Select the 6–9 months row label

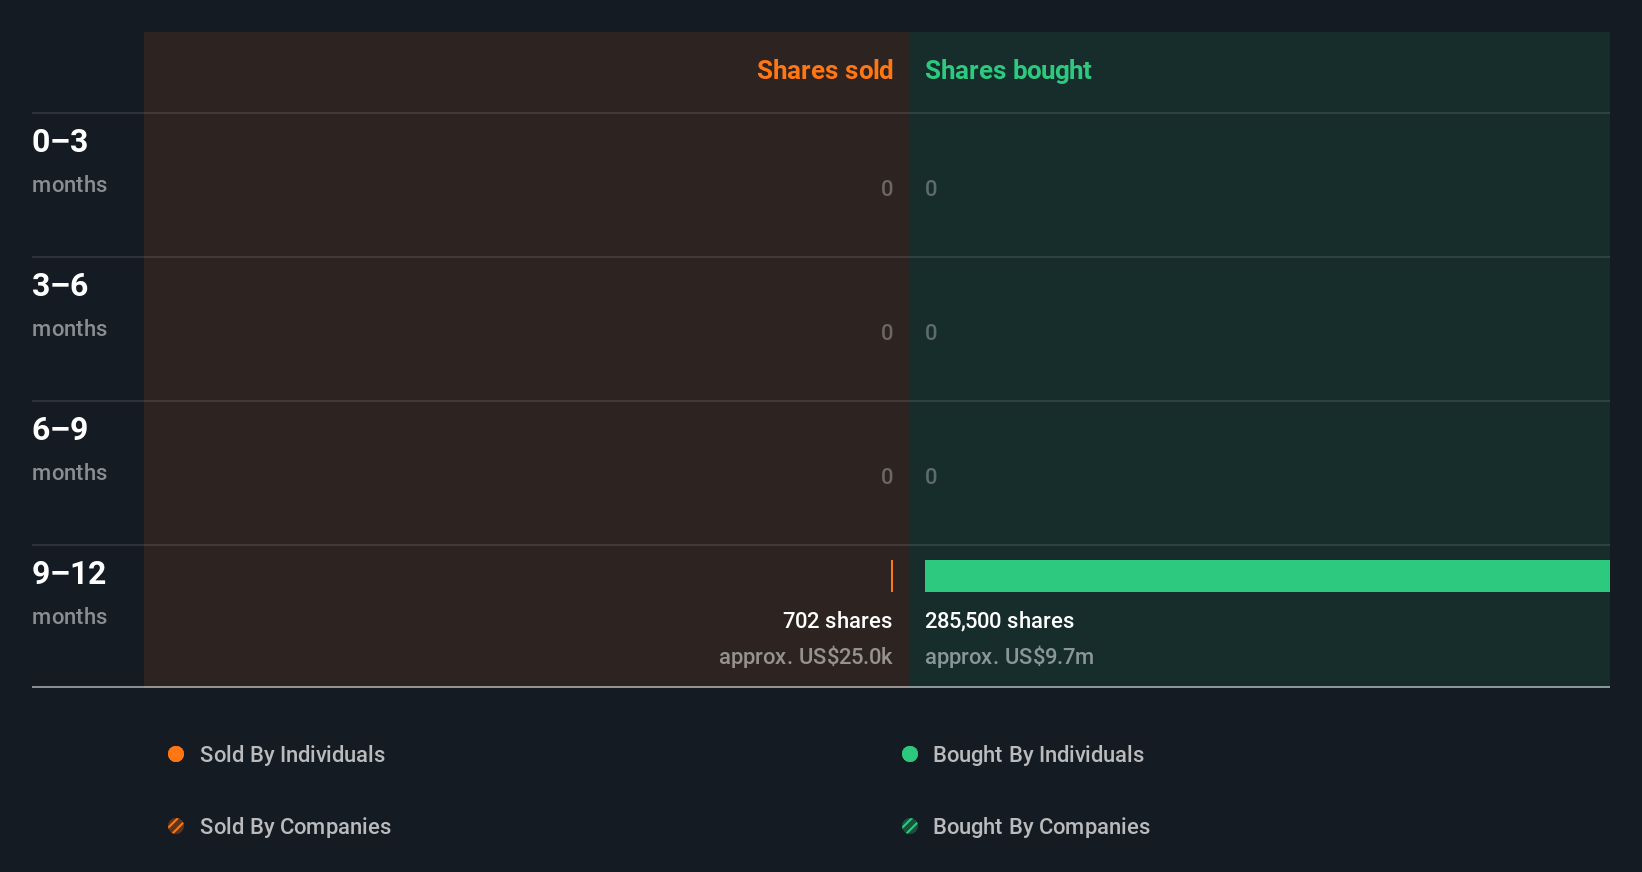[x=69, y=449]
